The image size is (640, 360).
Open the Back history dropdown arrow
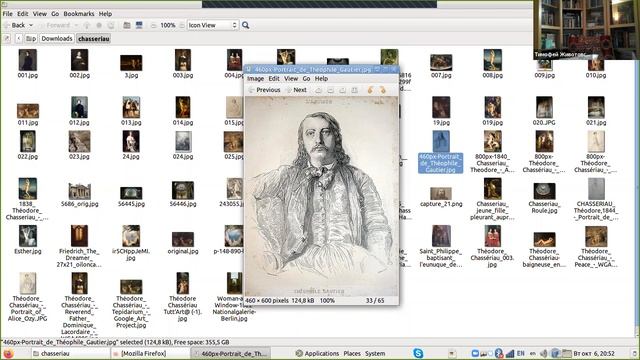click(31, 25)
